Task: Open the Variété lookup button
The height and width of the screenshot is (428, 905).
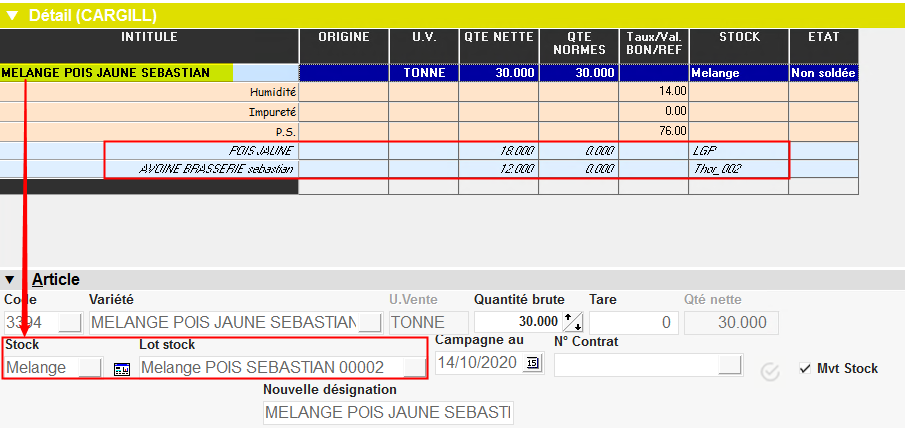Action: 370,322
